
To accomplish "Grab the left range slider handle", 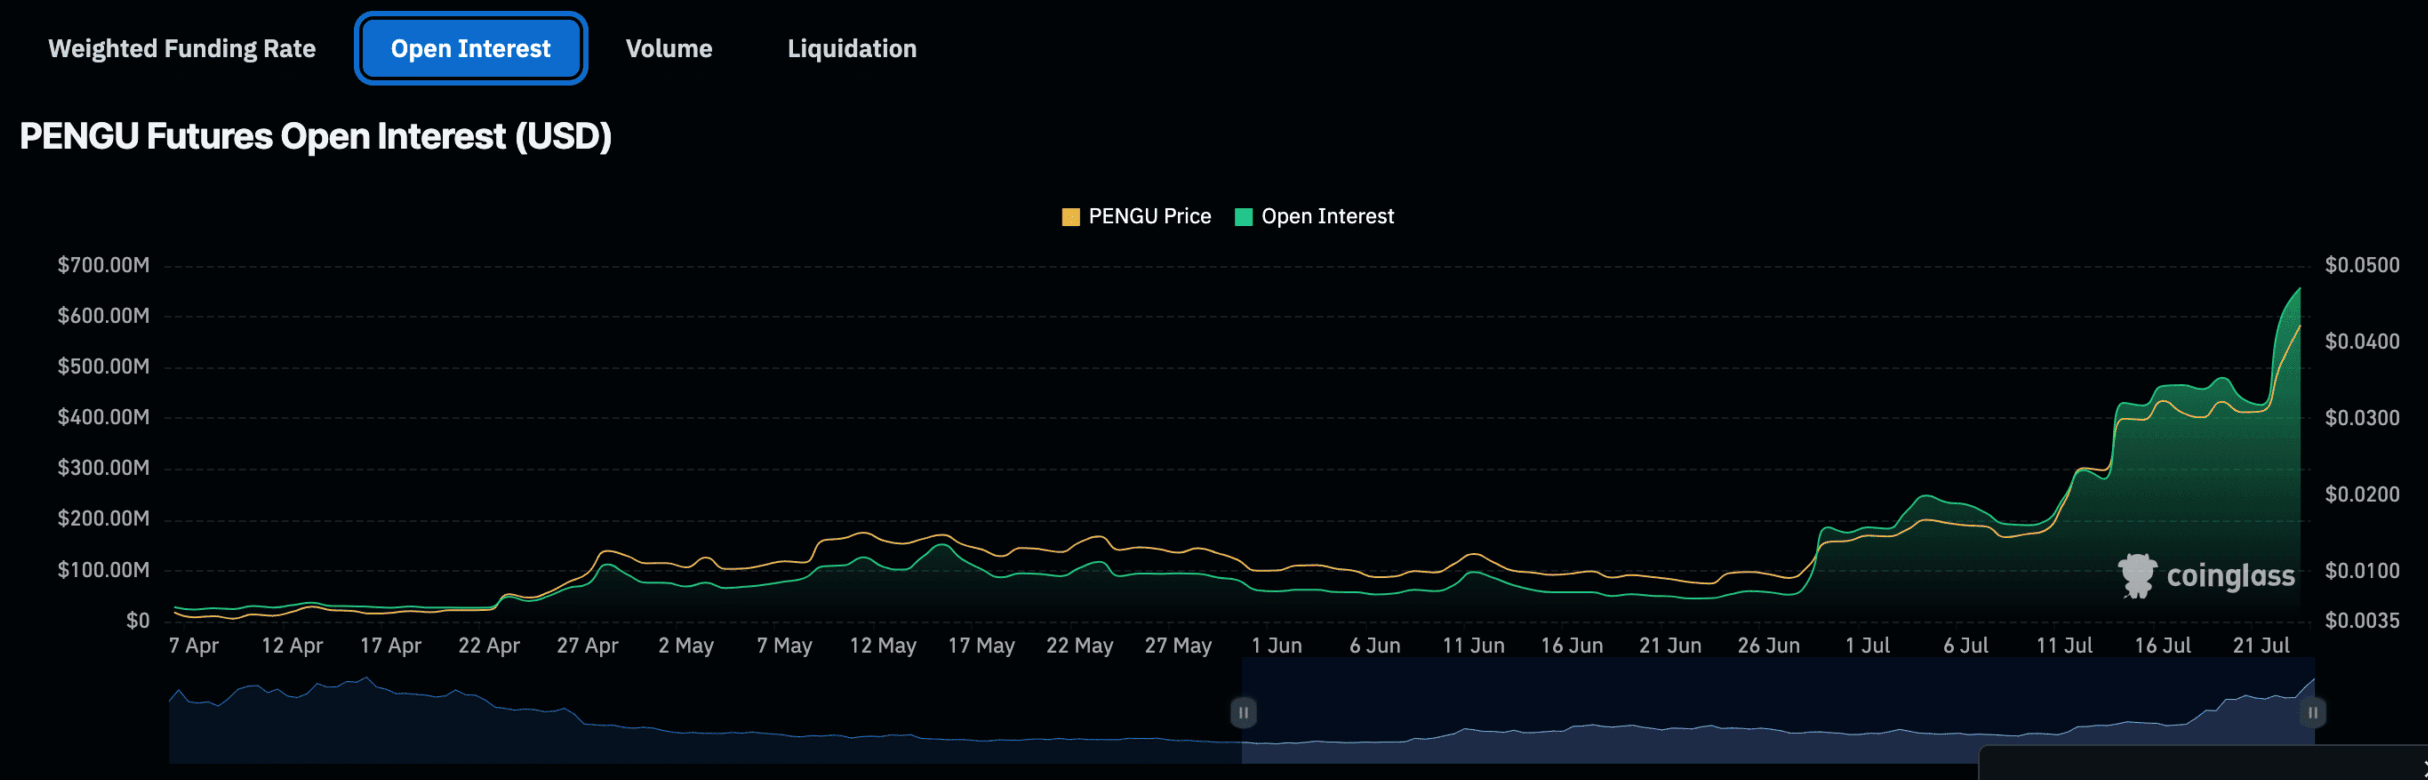I will [x=1243, y=713].
